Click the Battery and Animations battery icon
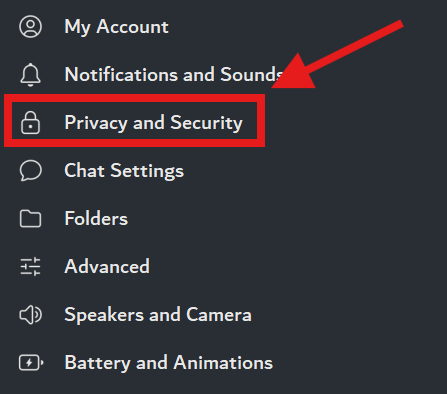Image resolution: width=447 pixels, height=394 pixels. coord(31,363)
